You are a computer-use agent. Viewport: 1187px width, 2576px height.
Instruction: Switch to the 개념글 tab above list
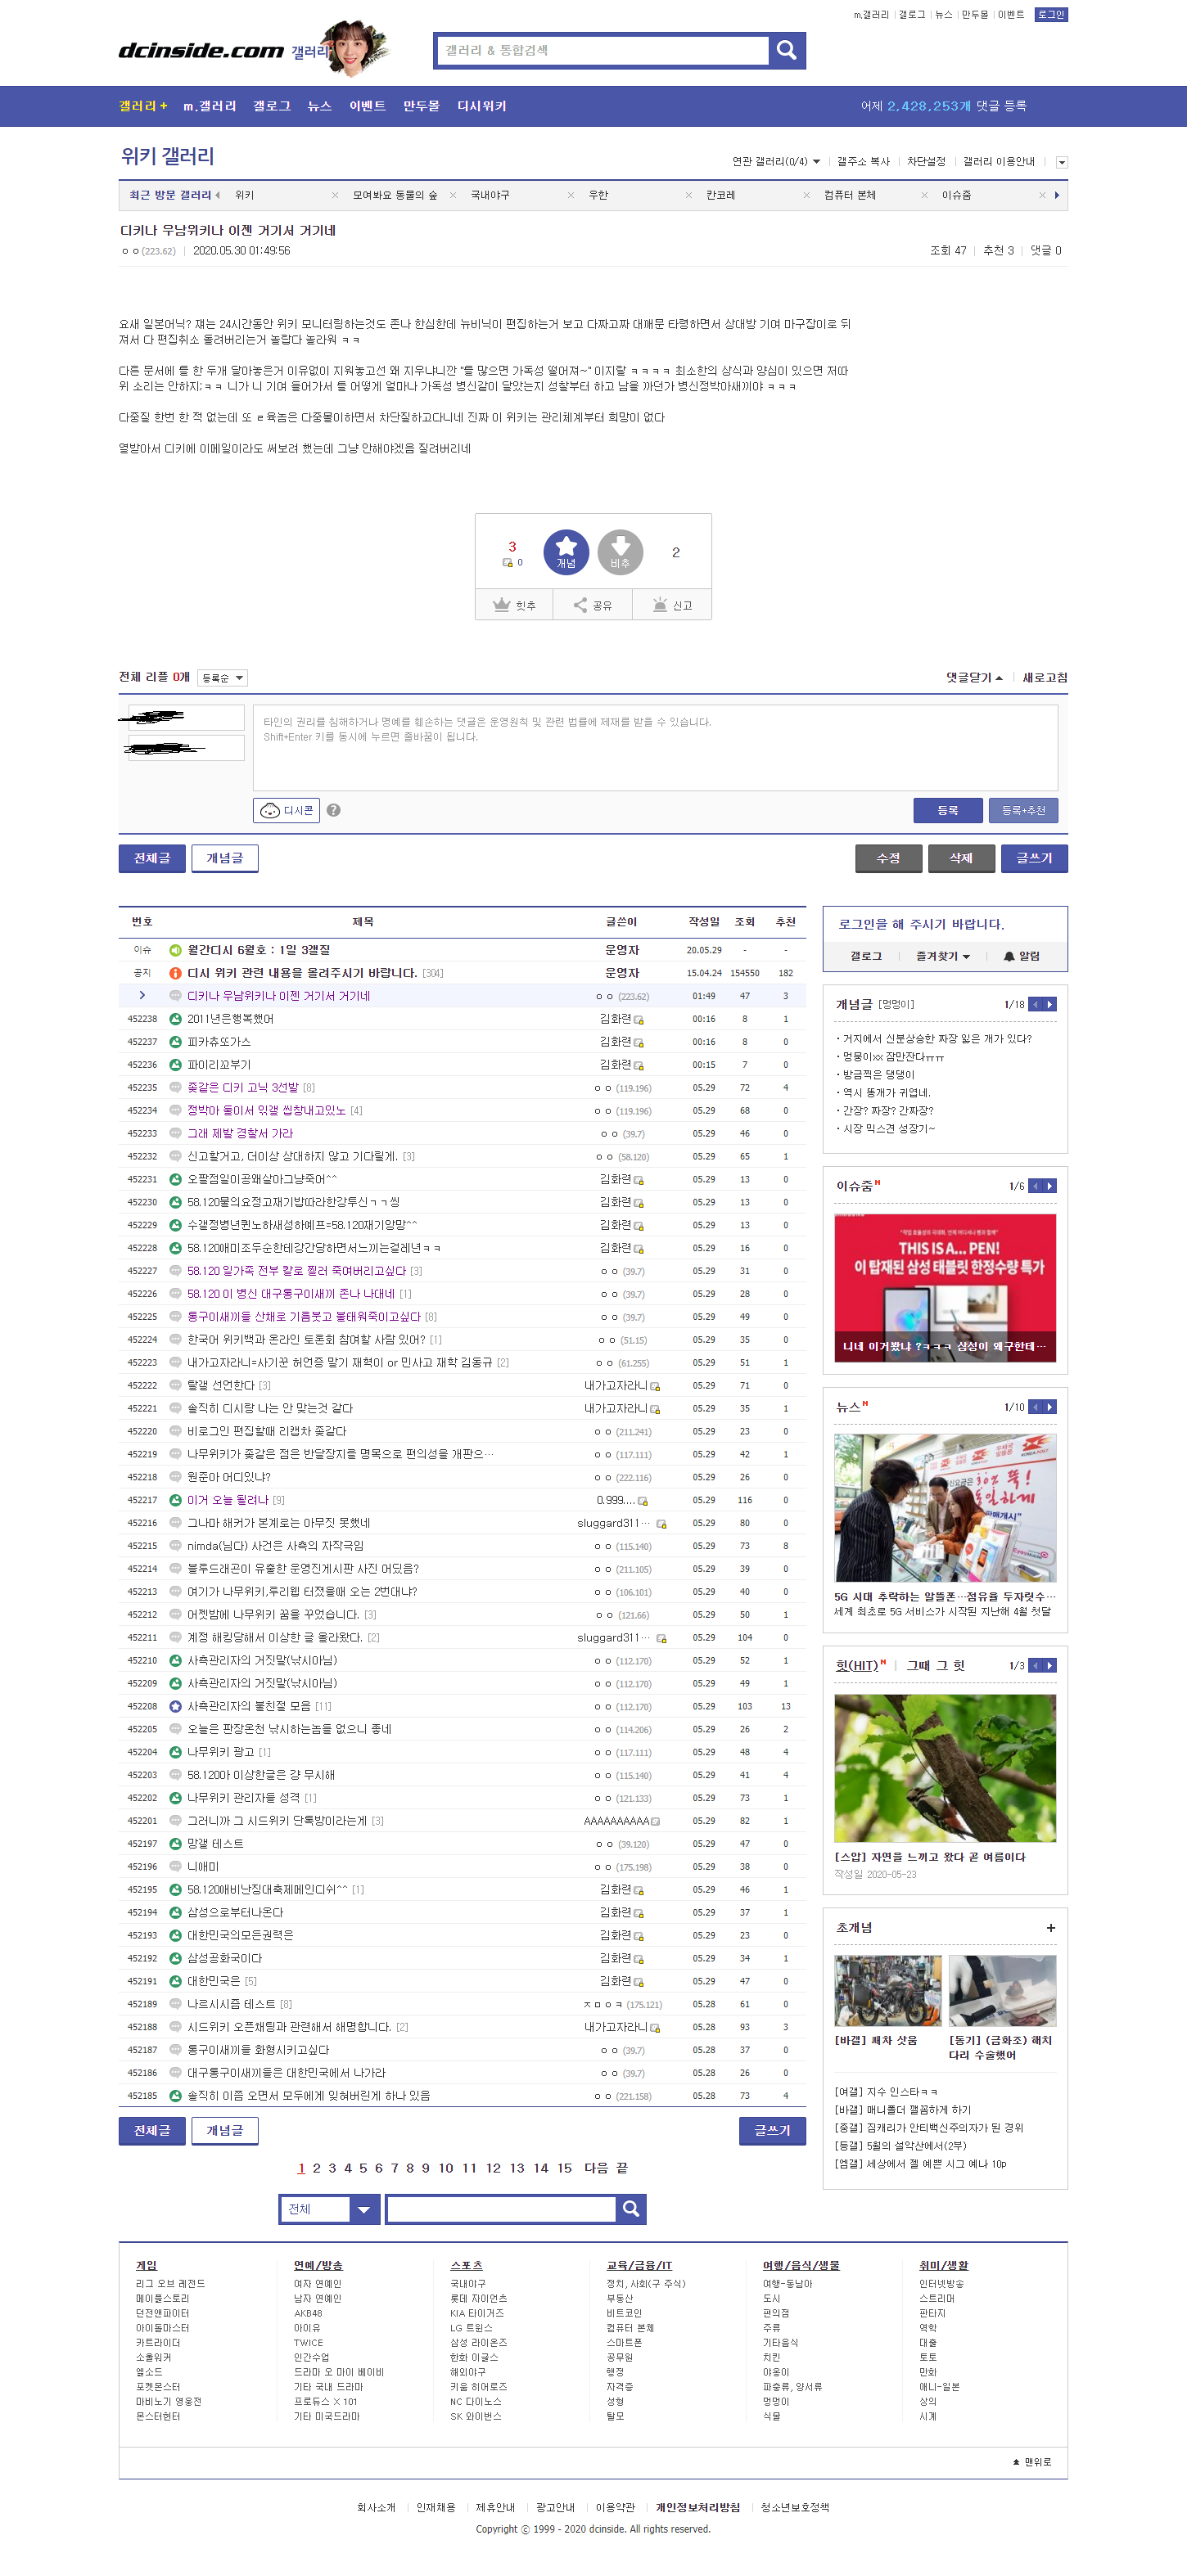click(224, 858)
